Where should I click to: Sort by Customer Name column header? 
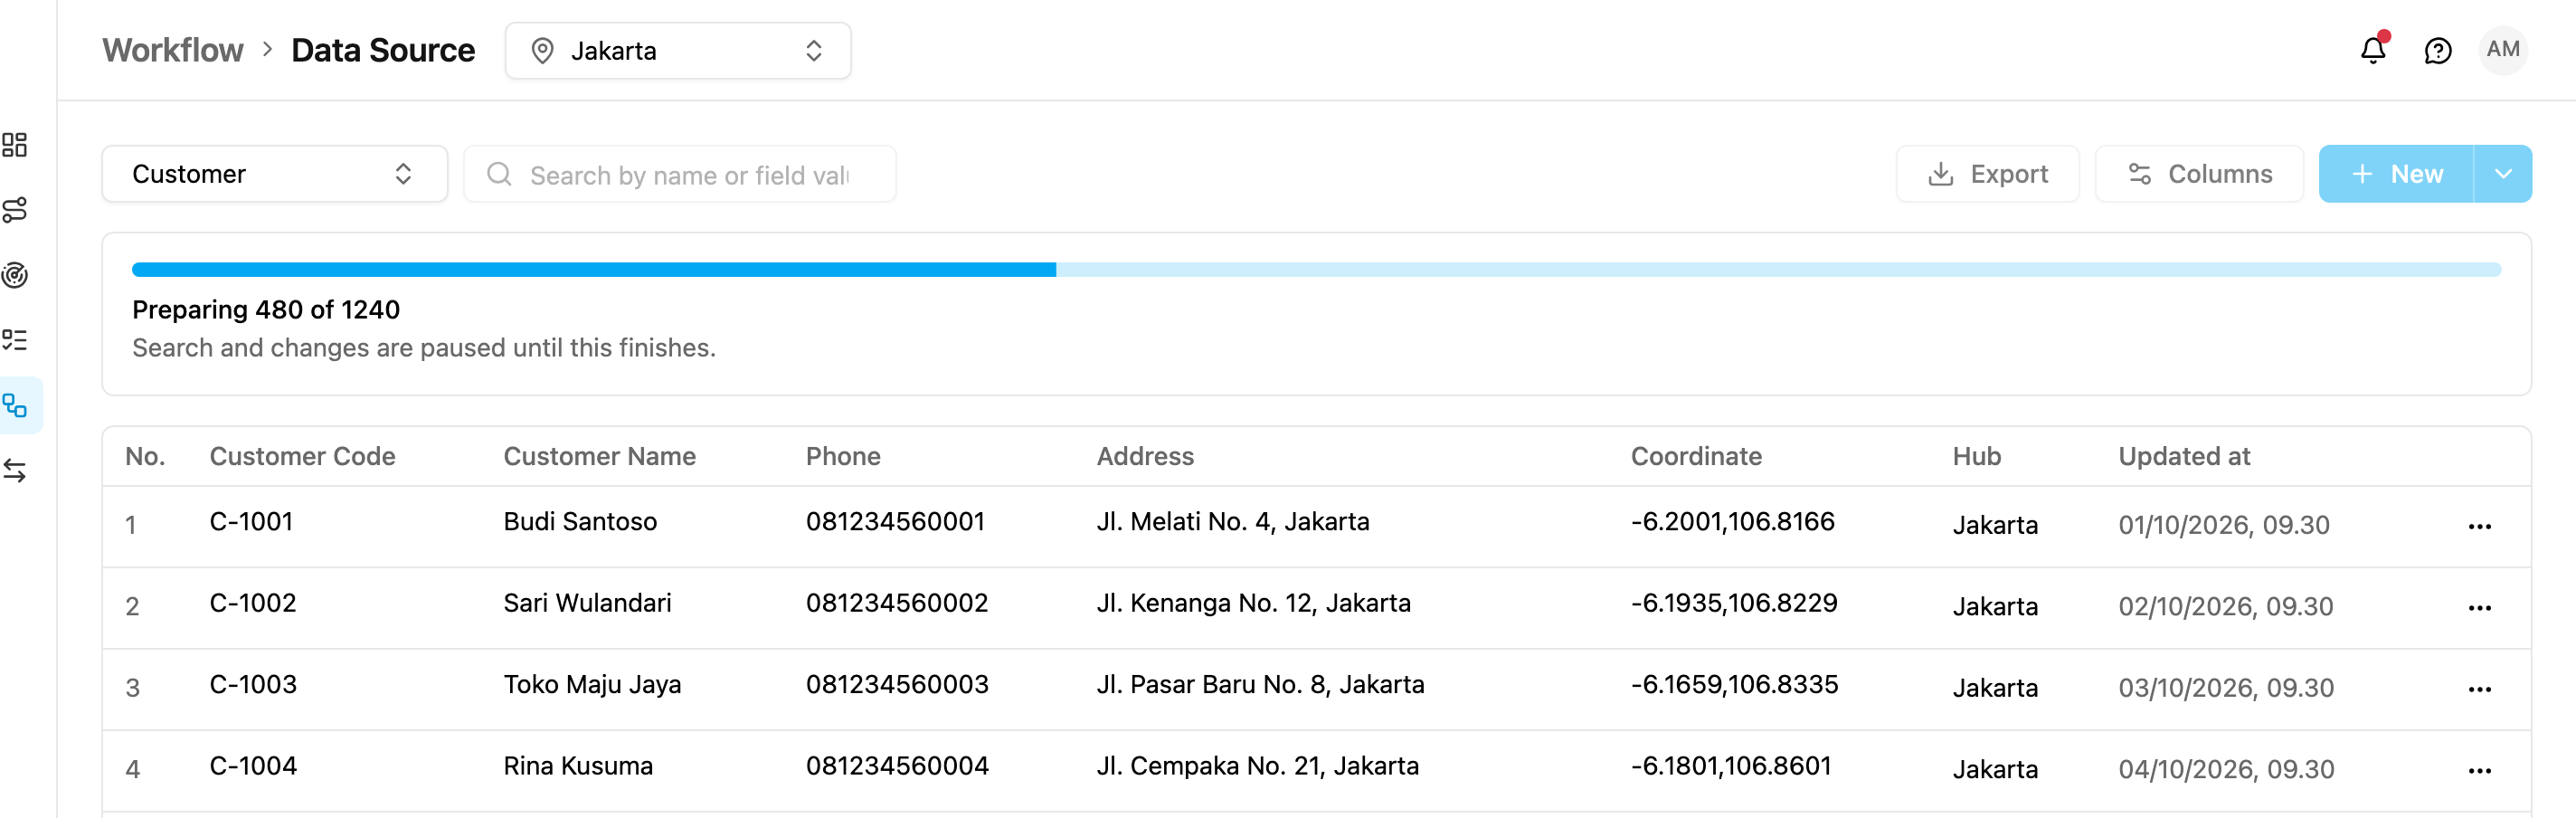[599, 456]
